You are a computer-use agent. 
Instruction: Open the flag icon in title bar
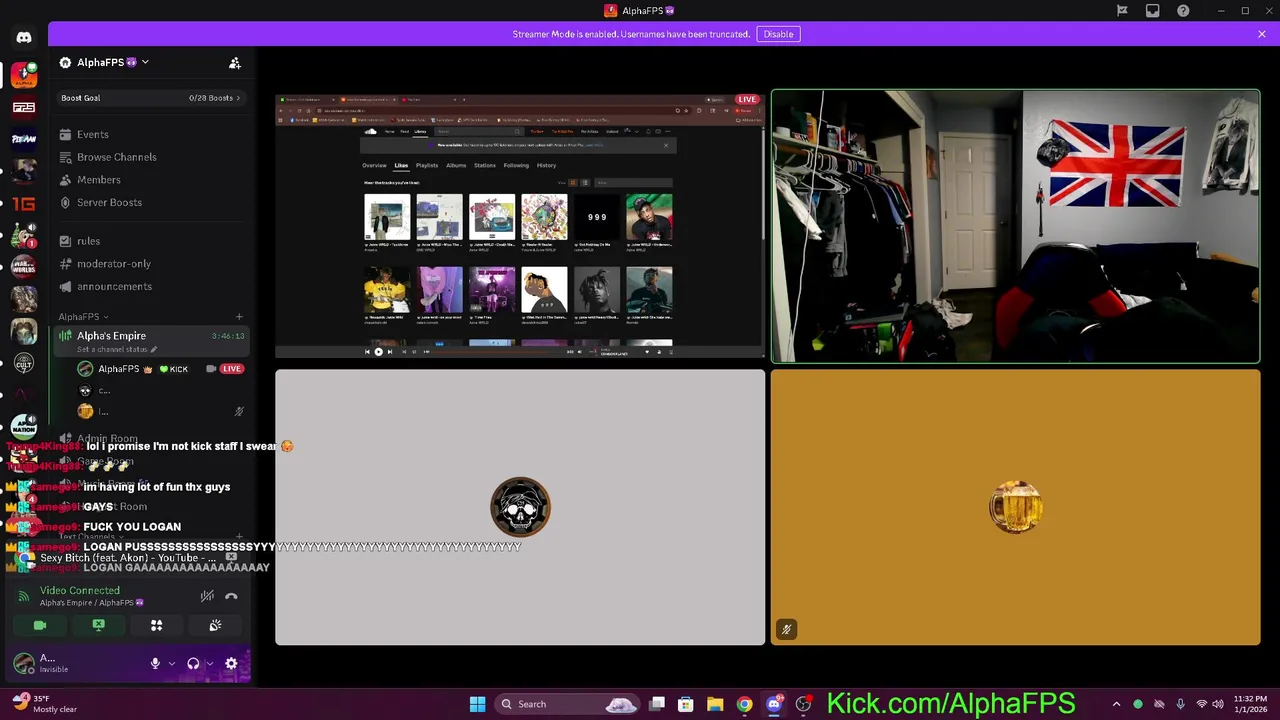point(1122,11)
